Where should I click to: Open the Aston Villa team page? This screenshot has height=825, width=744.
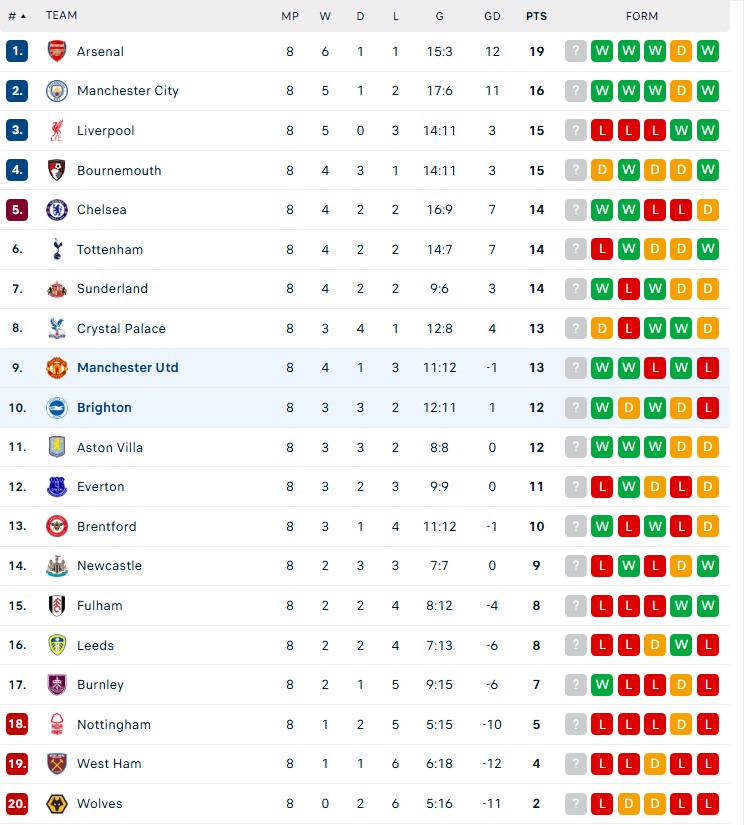110,448
